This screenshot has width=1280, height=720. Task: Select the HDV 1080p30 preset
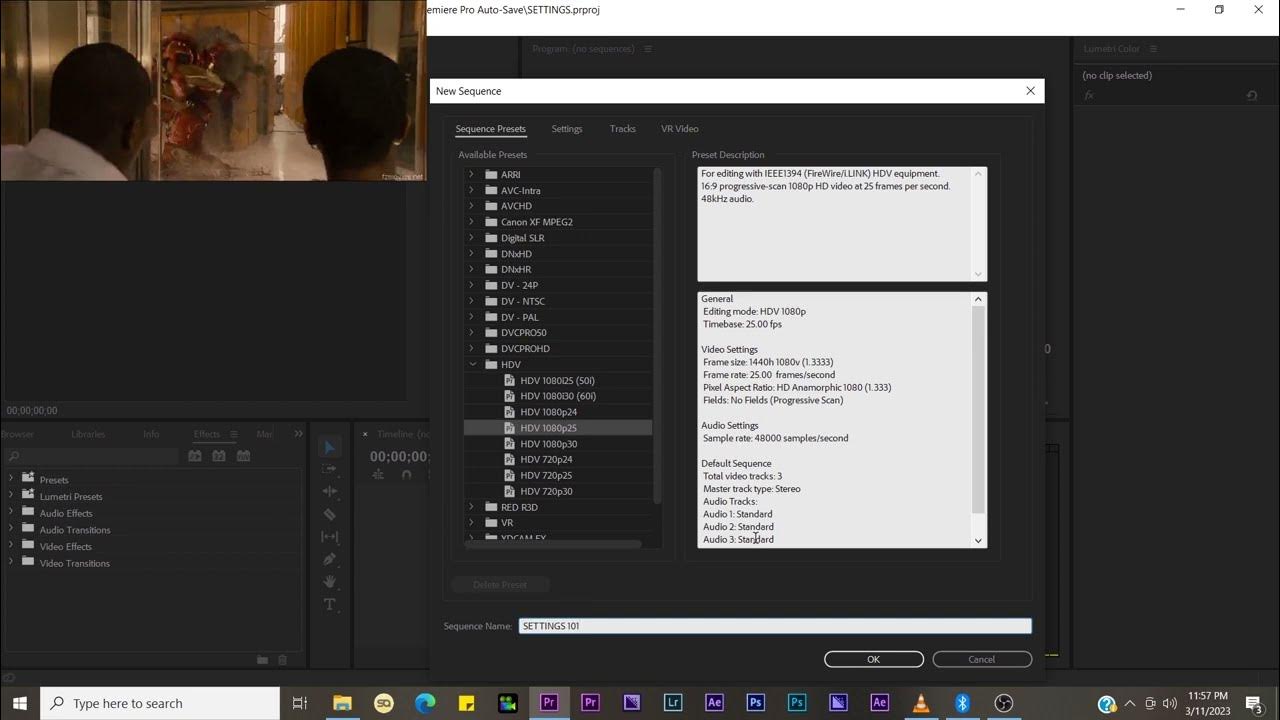tap(548, 444)
